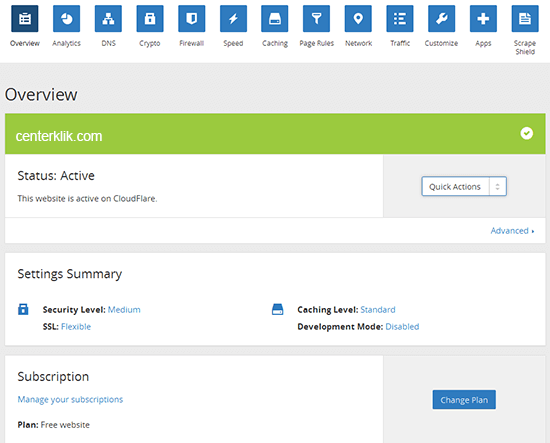The height and width of the screenshot is (443, 550).
Task: Open Manage your subscriptions link
Action: [70, 400]
